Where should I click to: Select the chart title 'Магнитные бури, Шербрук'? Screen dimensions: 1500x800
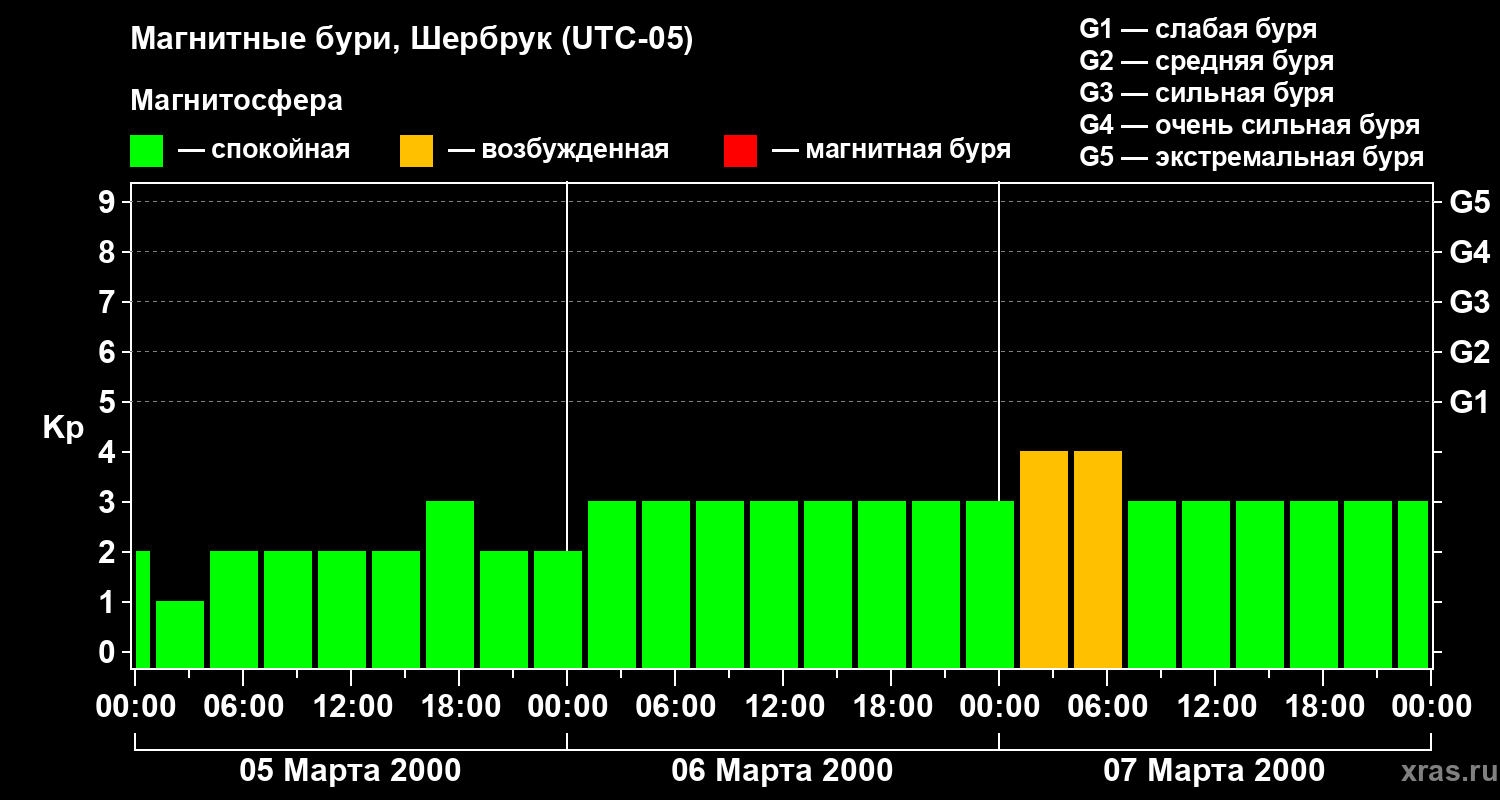click(411, 40)
